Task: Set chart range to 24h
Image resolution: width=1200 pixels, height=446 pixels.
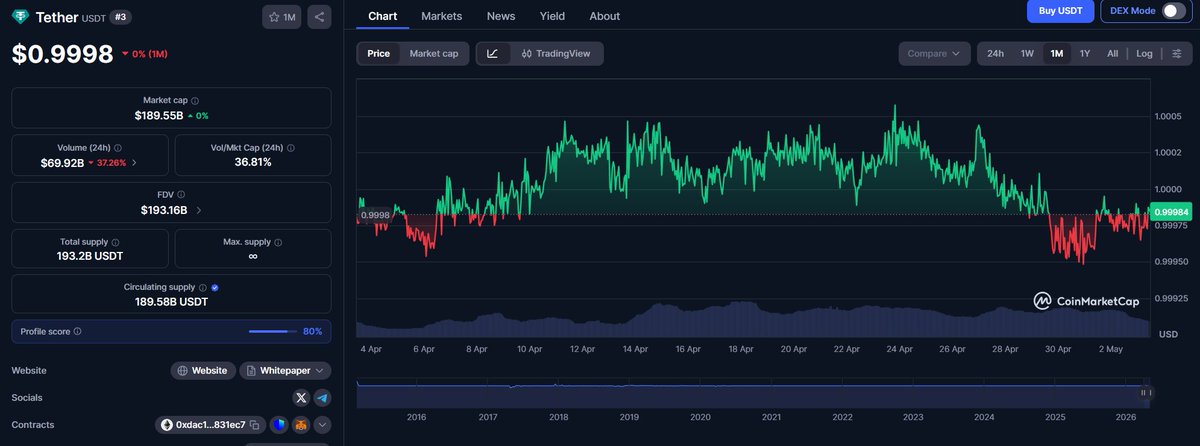Action: click(x=995, y=53)
